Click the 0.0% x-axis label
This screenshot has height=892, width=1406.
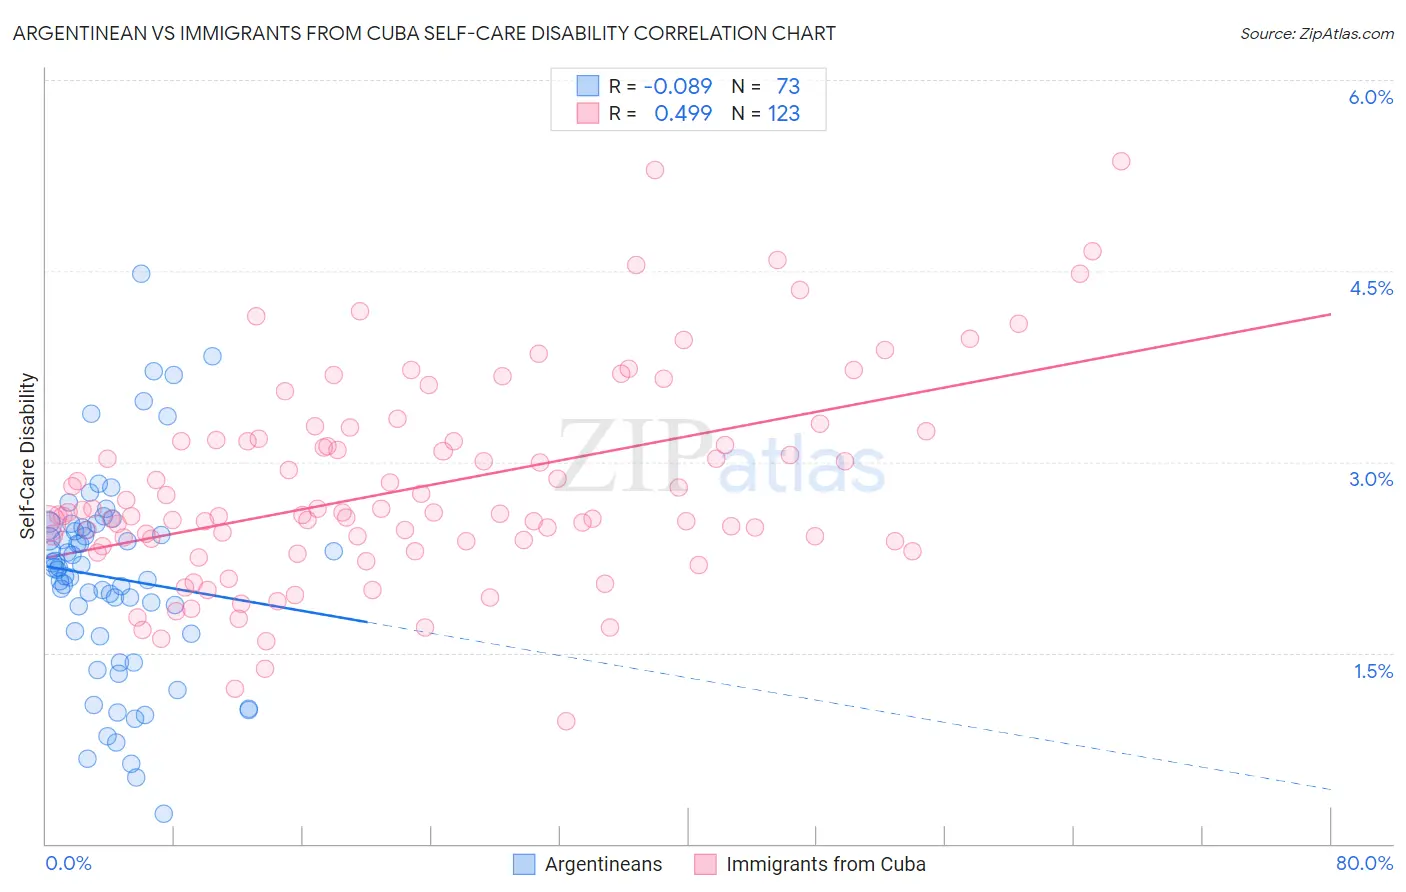68,863
